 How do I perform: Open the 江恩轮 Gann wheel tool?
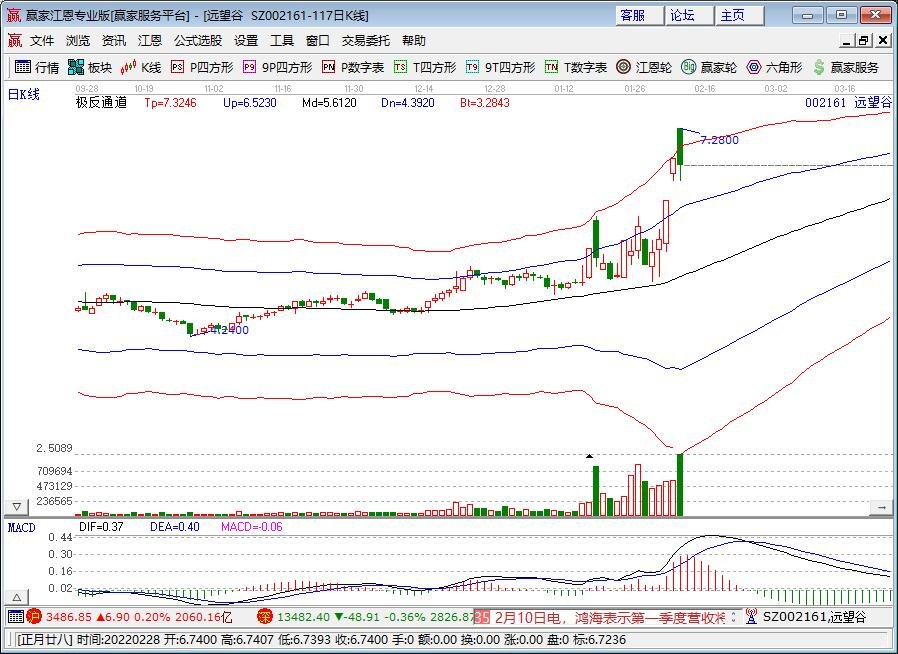pos(644,67)
